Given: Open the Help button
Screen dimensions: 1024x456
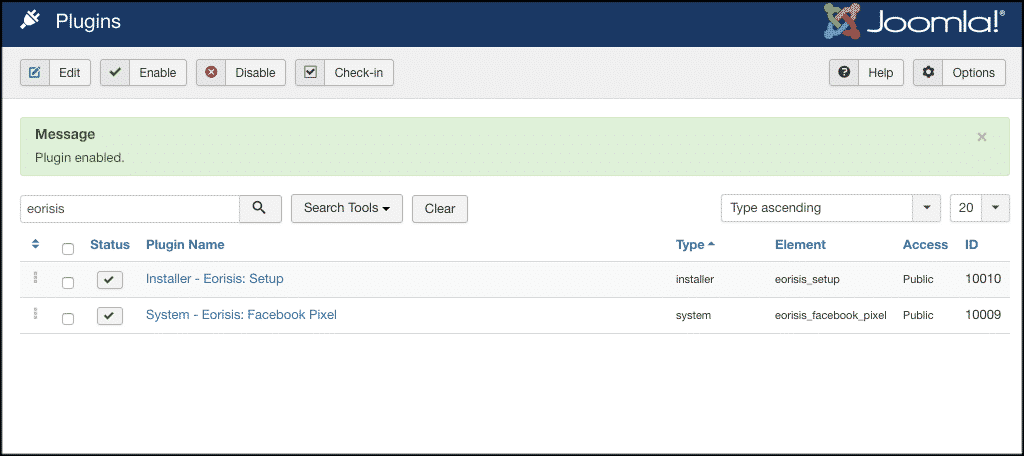Looking at the screenshot, I should click(x=867, y=73).
